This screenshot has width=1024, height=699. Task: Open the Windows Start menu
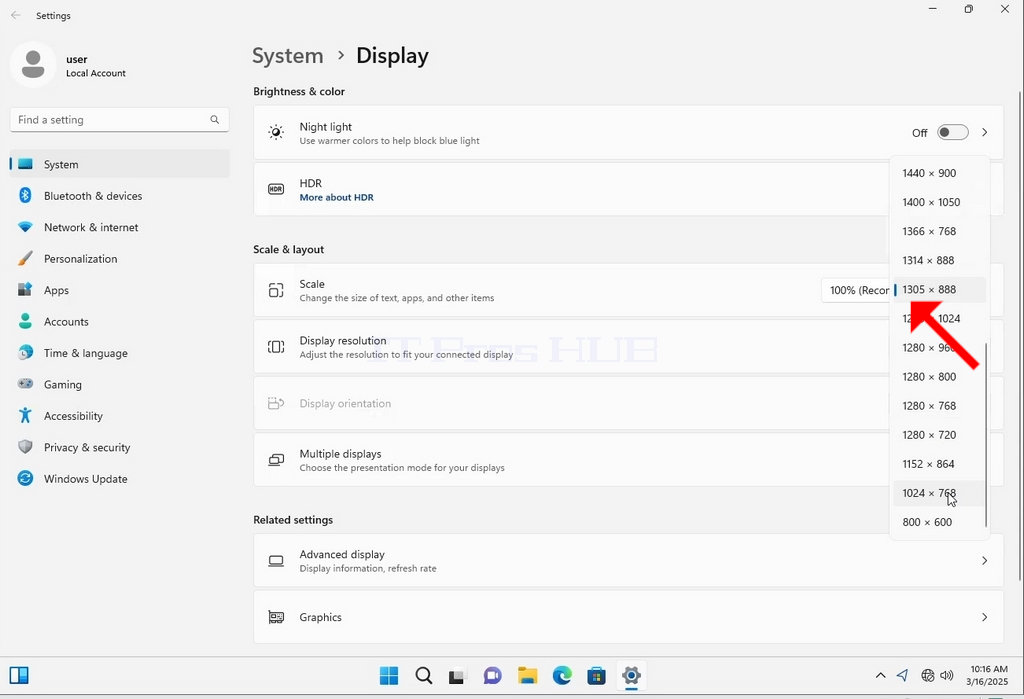coord(389,675)
